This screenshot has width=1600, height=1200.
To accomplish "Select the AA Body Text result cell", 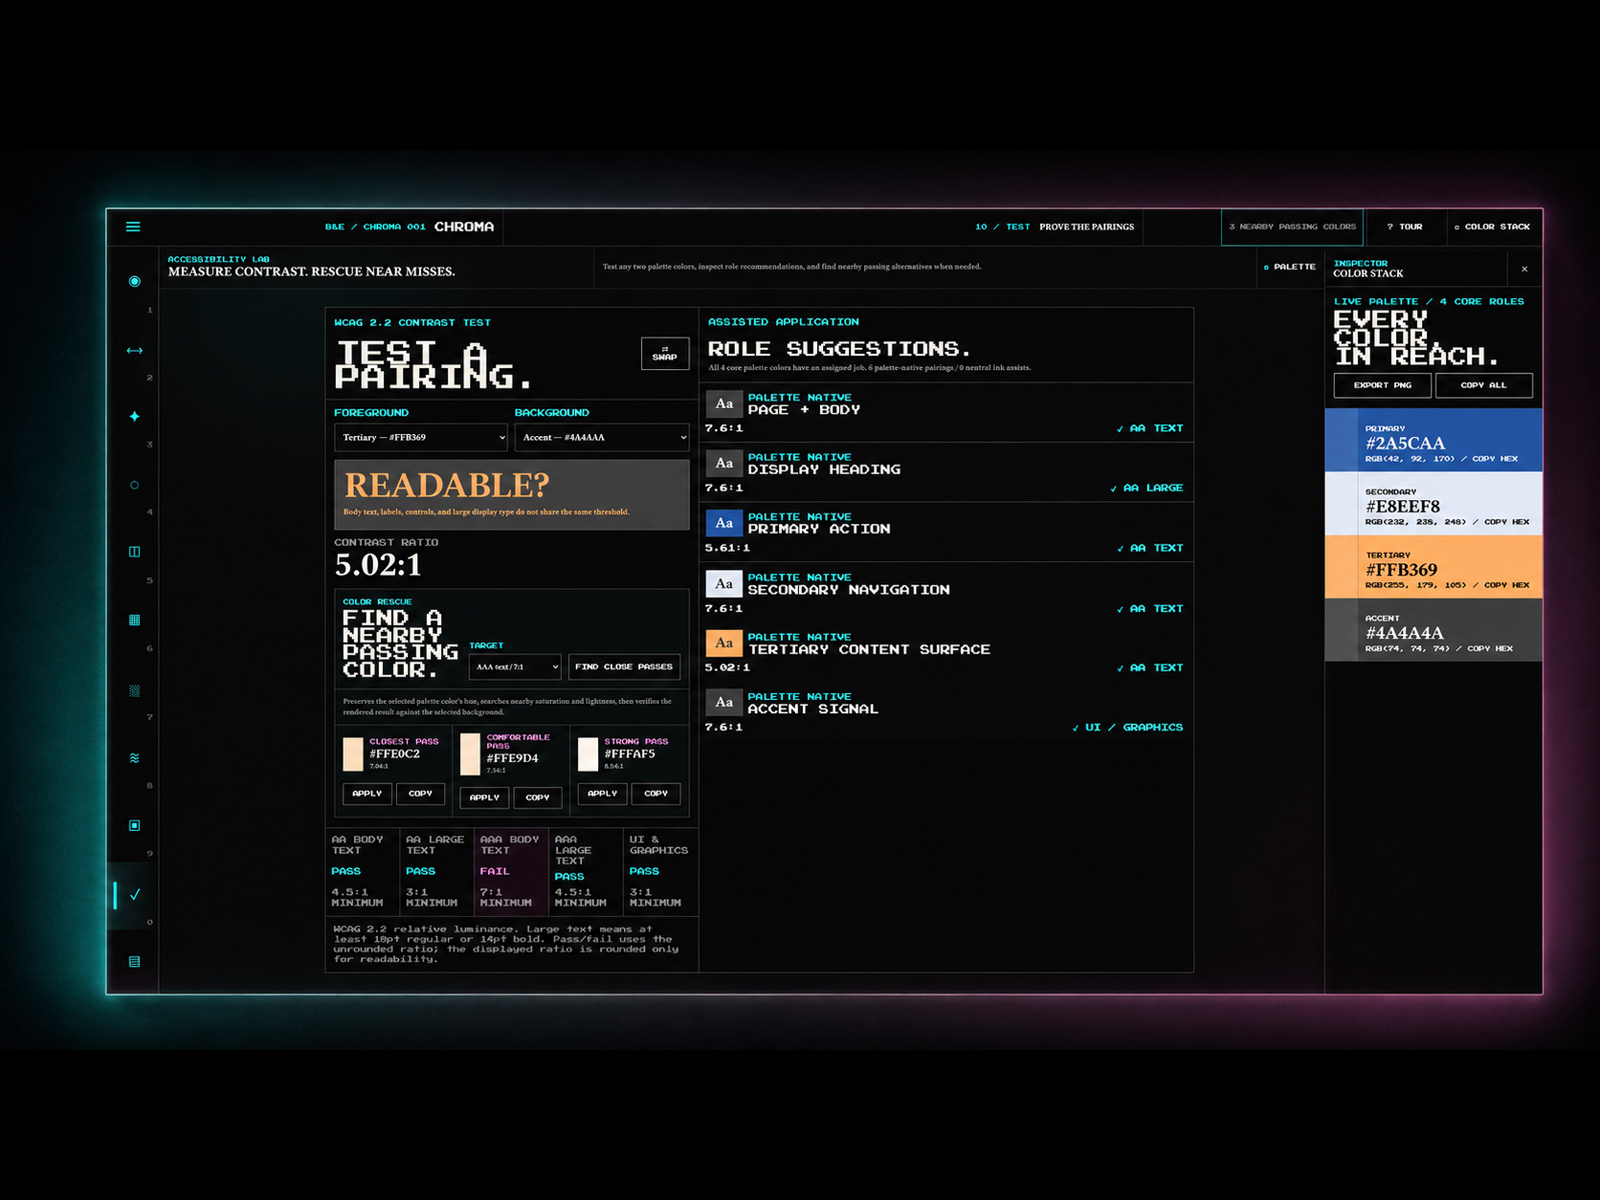I will 362,871.
